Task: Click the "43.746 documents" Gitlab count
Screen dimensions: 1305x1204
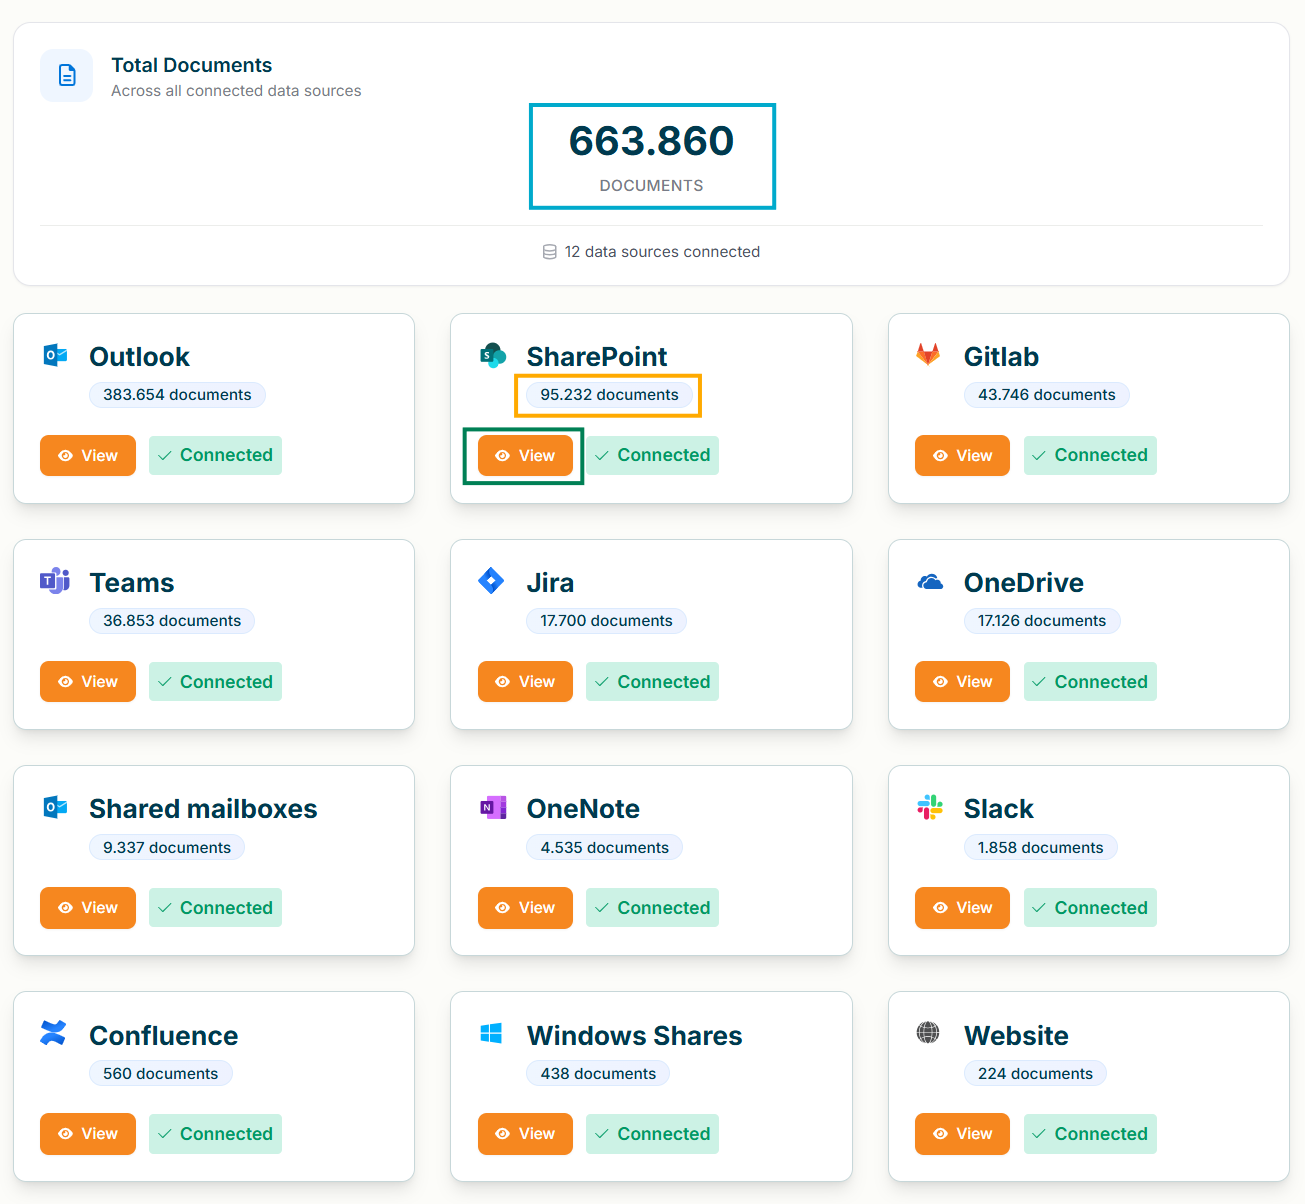Action: coord(1047,395)
